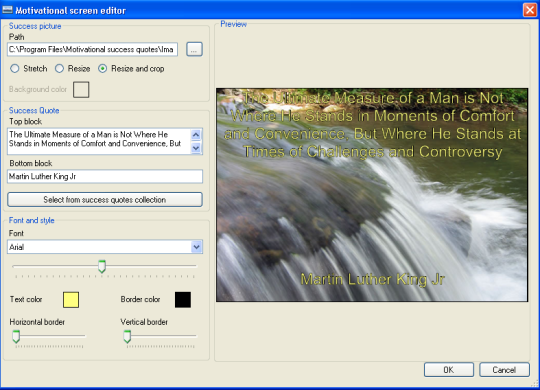This screenshot has width=540, height=390.
Task: Click the Path input field
Action: (x=92, y=49)
